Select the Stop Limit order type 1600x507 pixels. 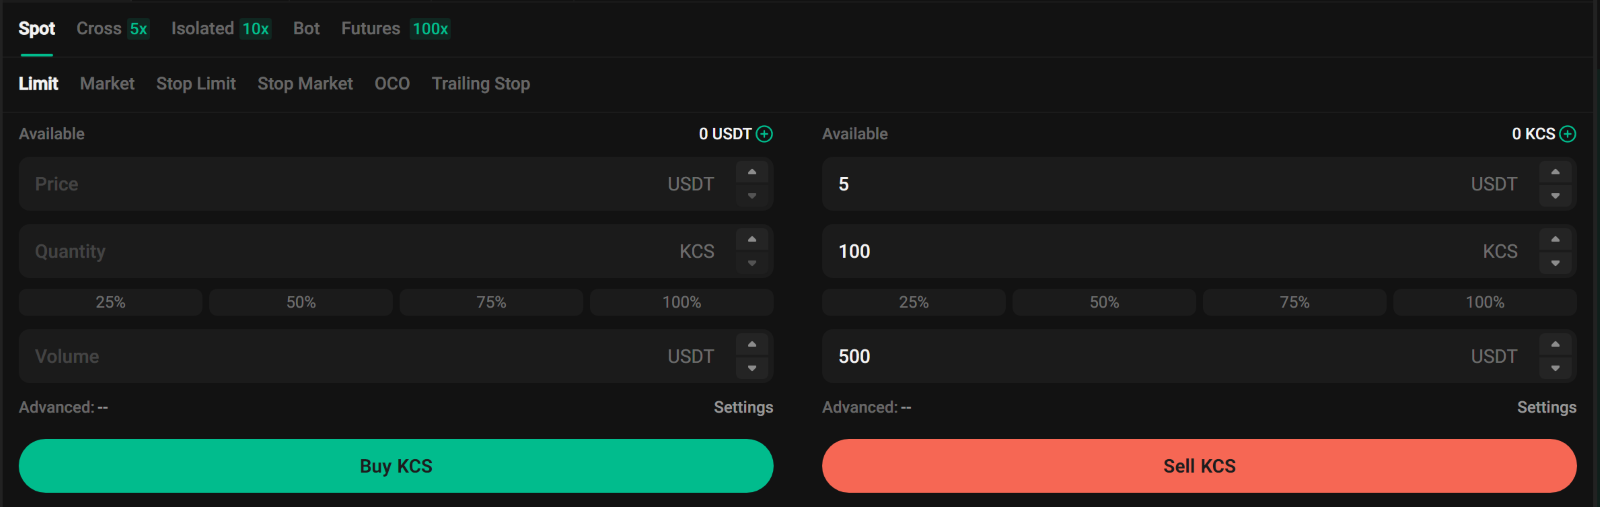(196, 84)
